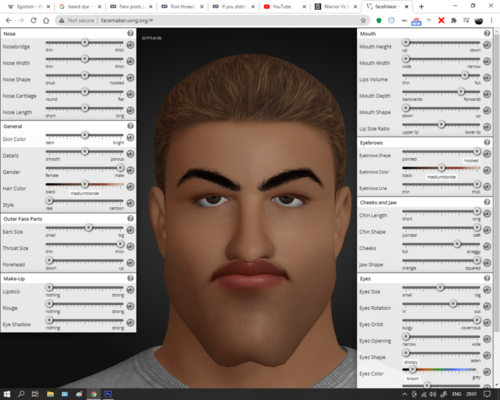Viewport: 500px width, 400px height.
Task: Open the Make-Up panel help icon
Action: point(130,278)
